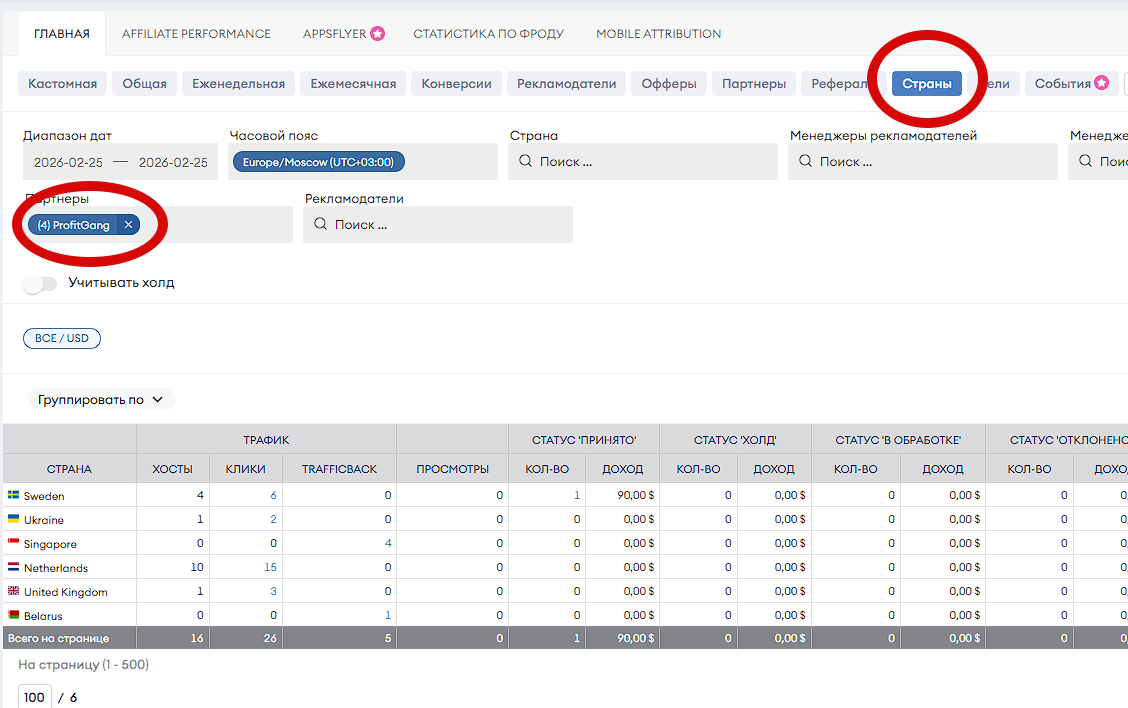Toggle the Учитывать холд switch
Viewport: 1128px width, 708px height.
(x=40, y=283)
